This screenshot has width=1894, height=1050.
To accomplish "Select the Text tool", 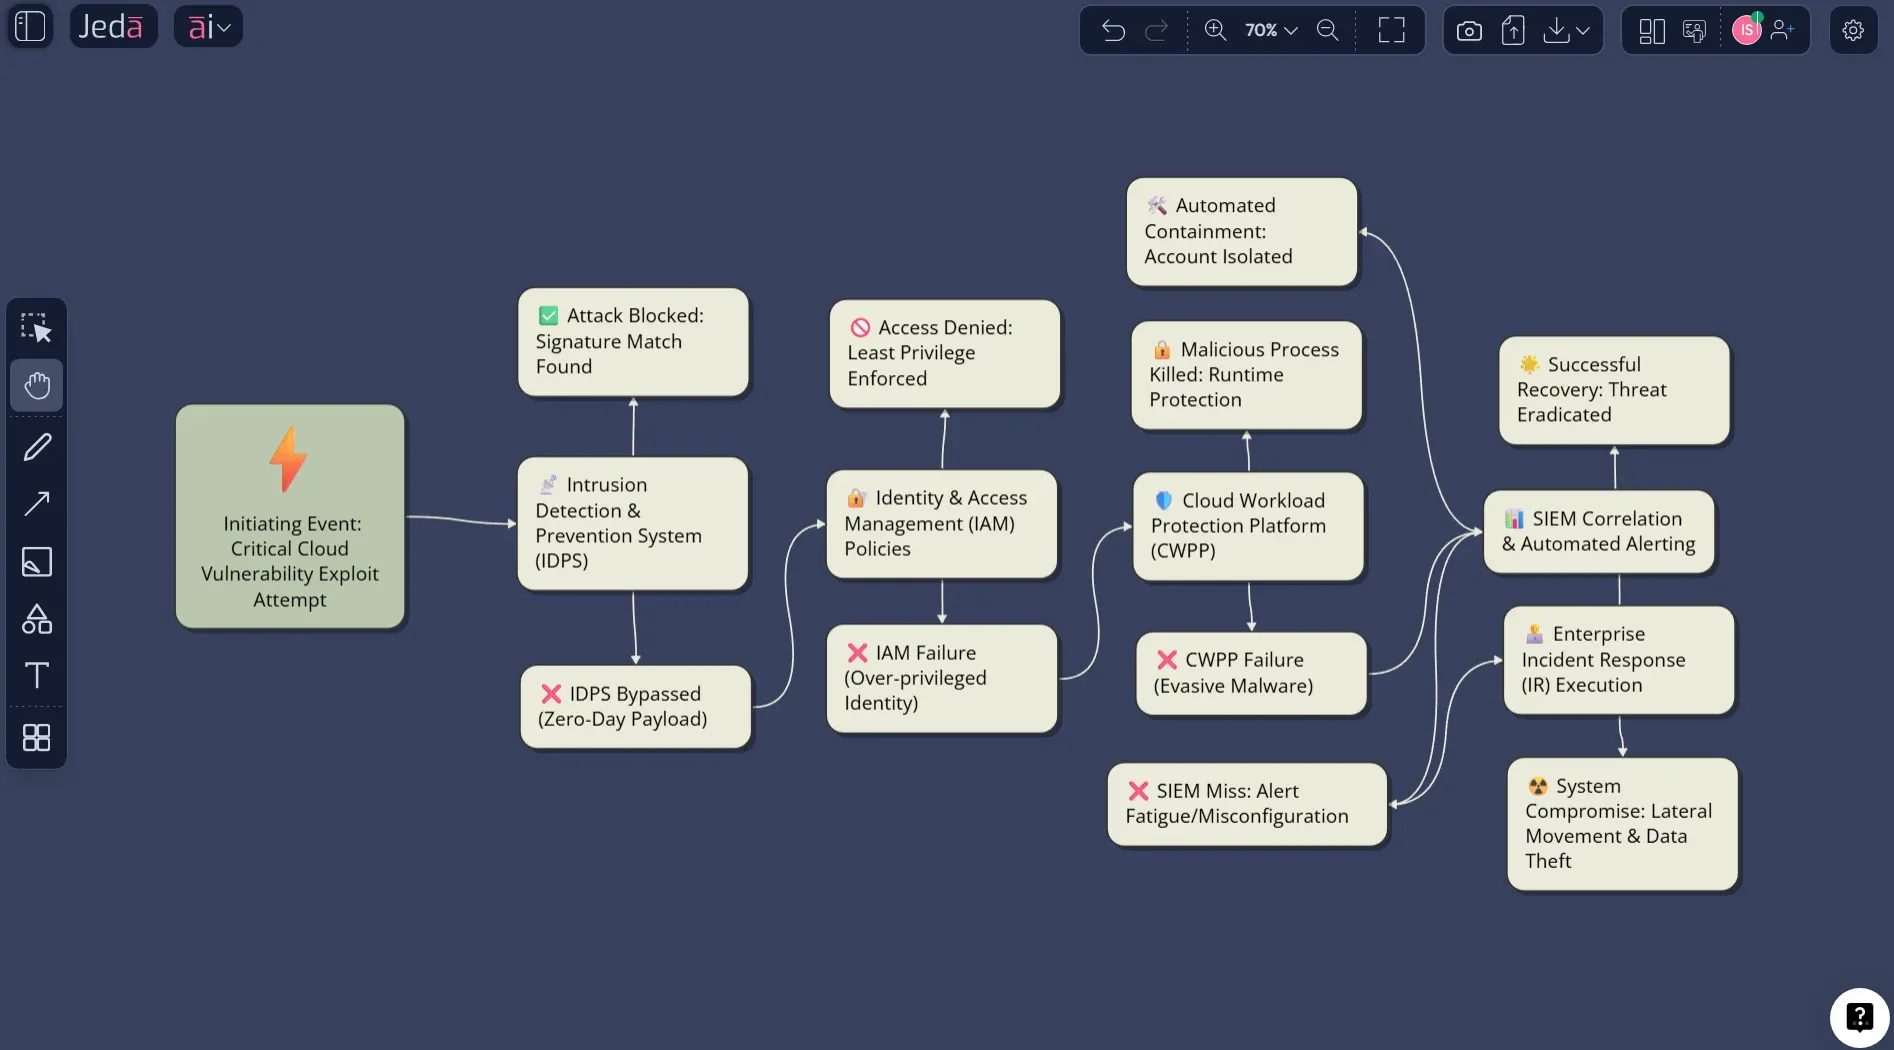I will tap(37, 676).
